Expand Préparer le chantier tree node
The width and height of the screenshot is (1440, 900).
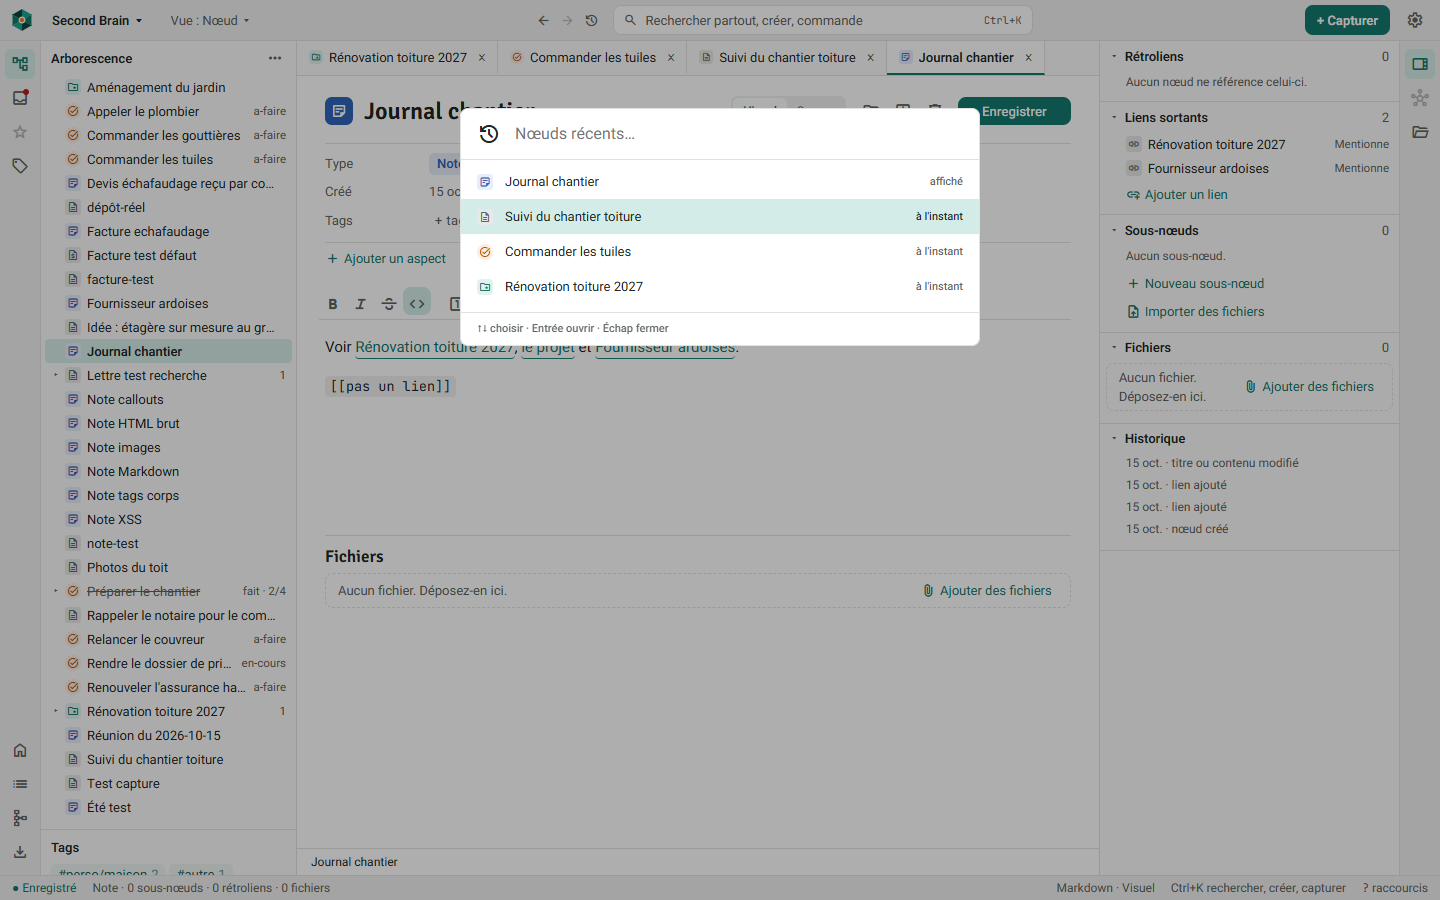tap(56, 592)
